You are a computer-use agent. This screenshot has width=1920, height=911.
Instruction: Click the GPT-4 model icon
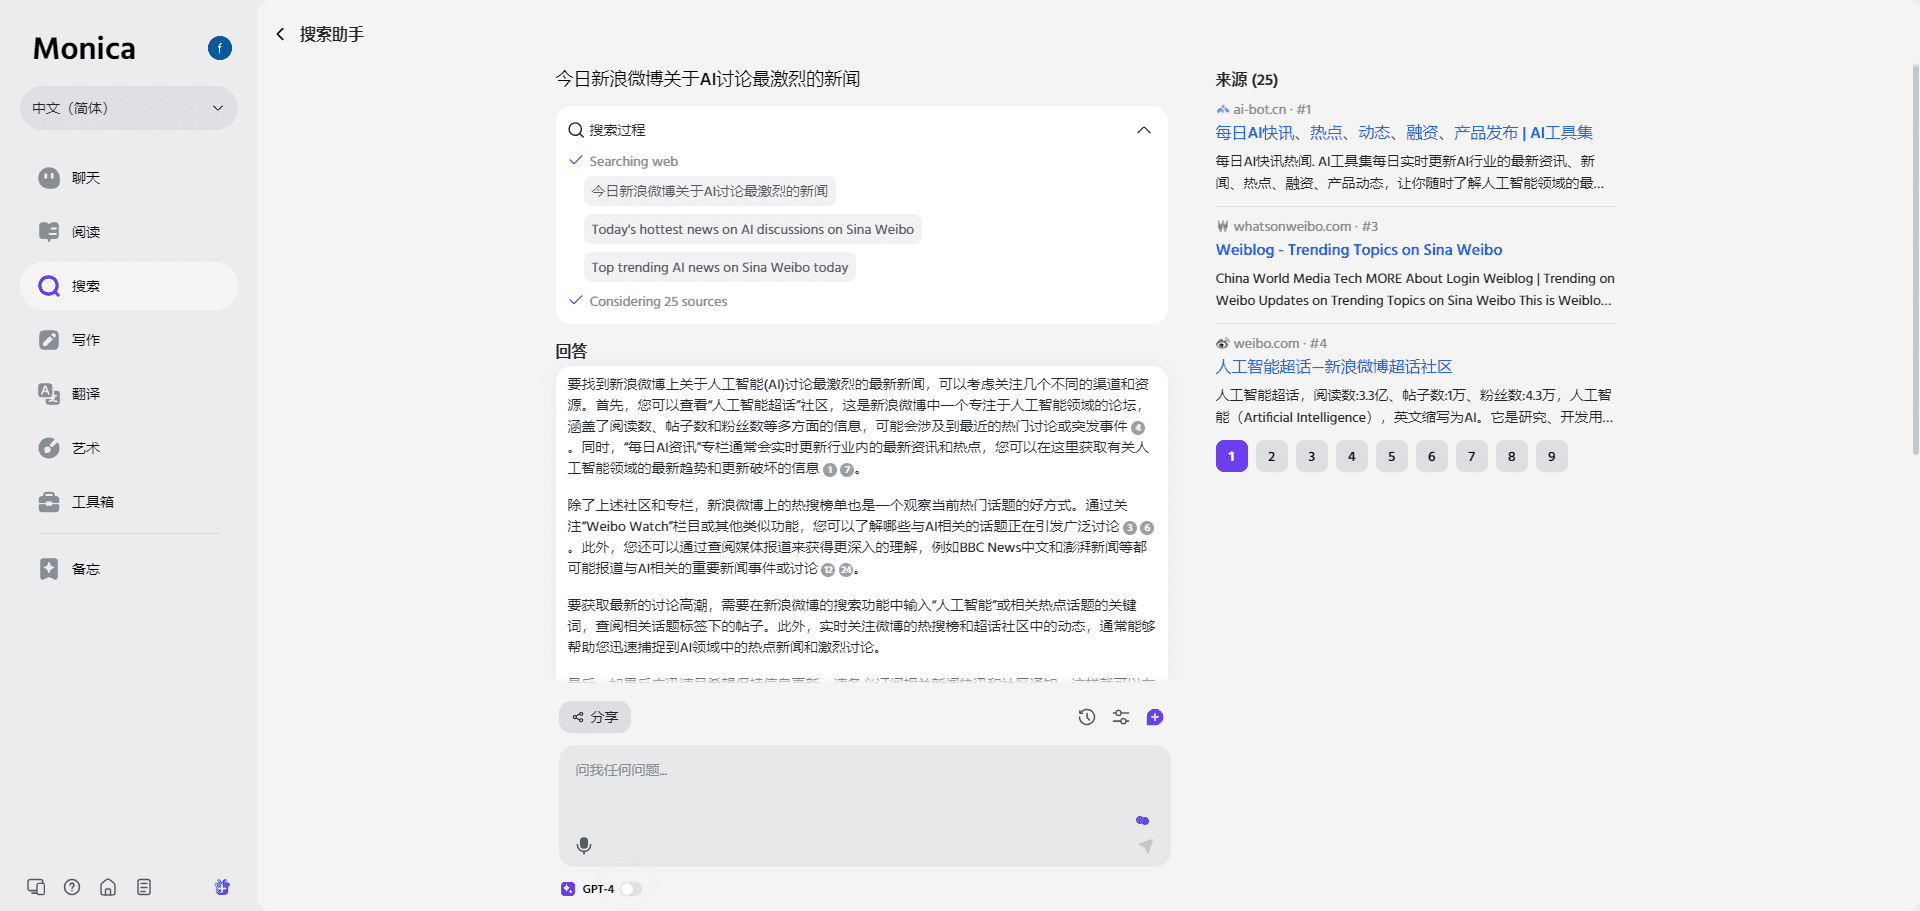click(x=568, y=889)
